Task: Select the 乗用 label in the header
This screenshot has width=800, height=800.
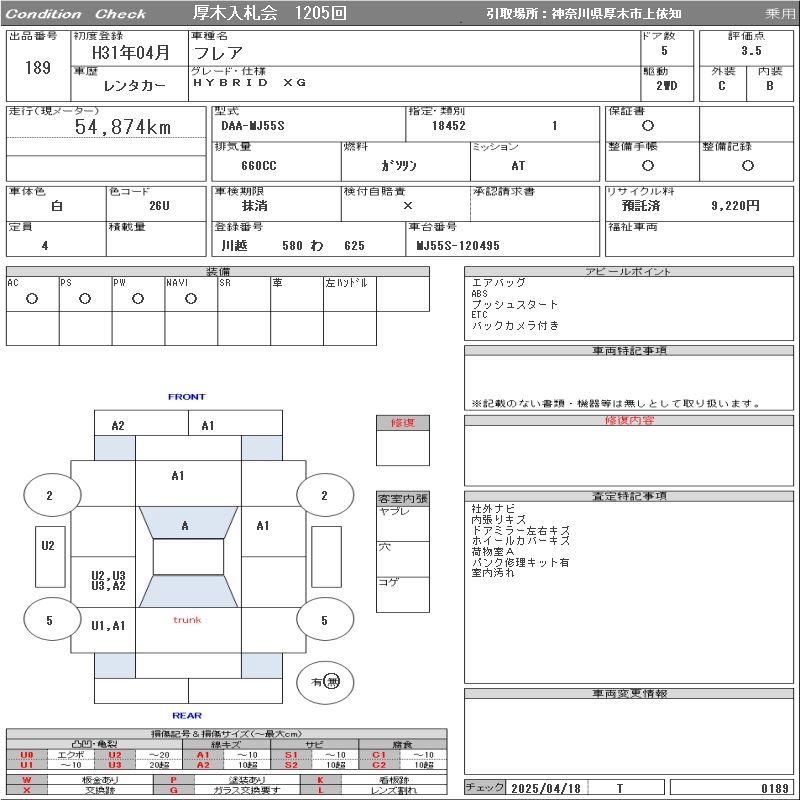Action: [779, 14]
